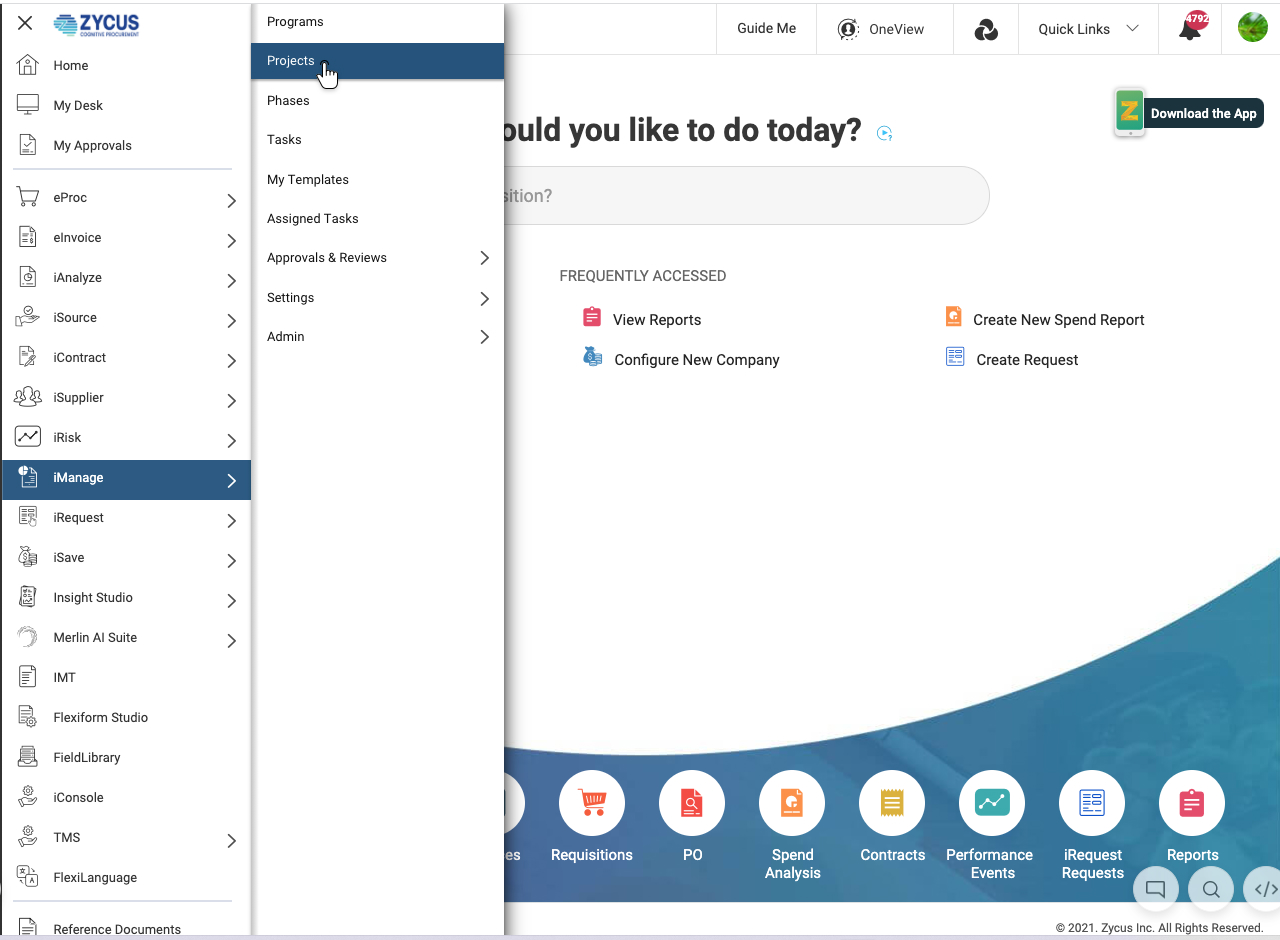
Task: Open the Contracts shortcut icon
Action: [892, 803]
